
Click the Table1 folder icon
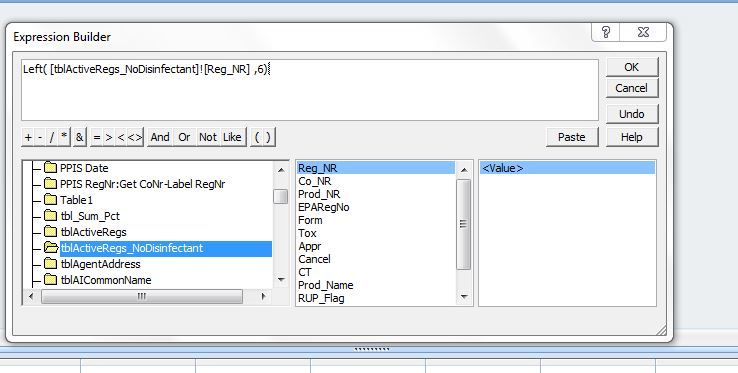click(50, 200)
